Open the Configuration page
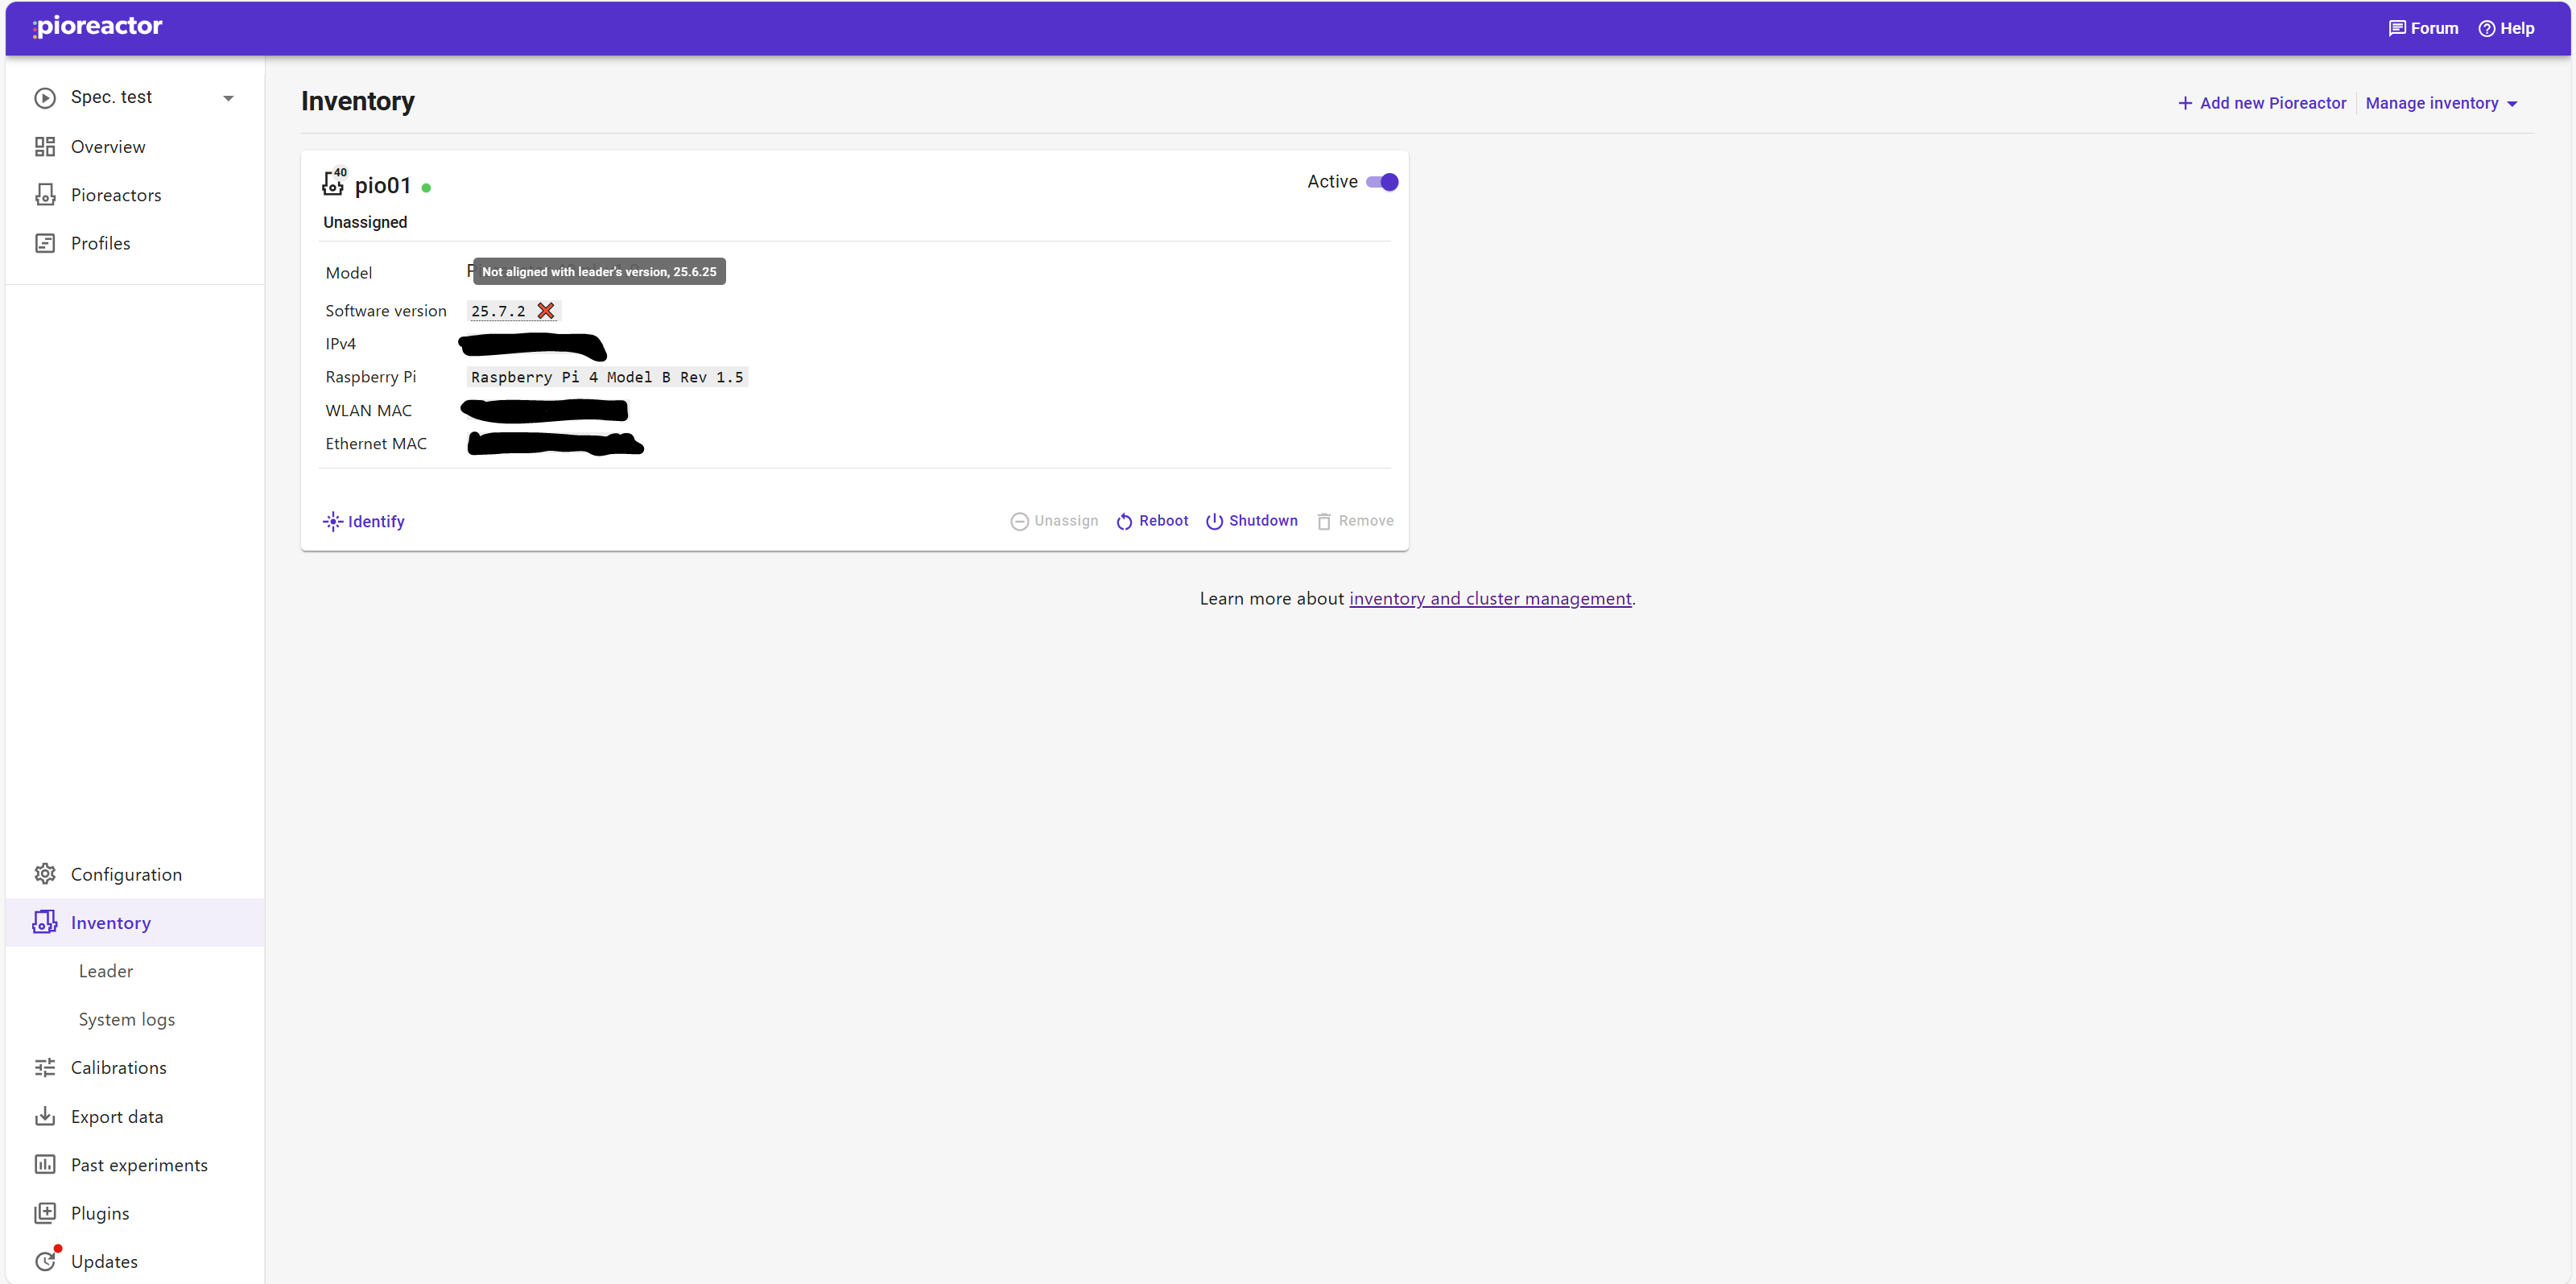 click(135, 874)
